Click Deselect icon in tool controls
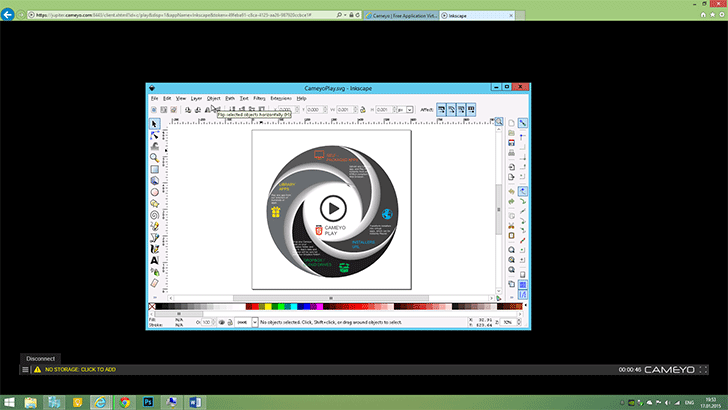The image size is (728, 410). (x=173, y=110)
